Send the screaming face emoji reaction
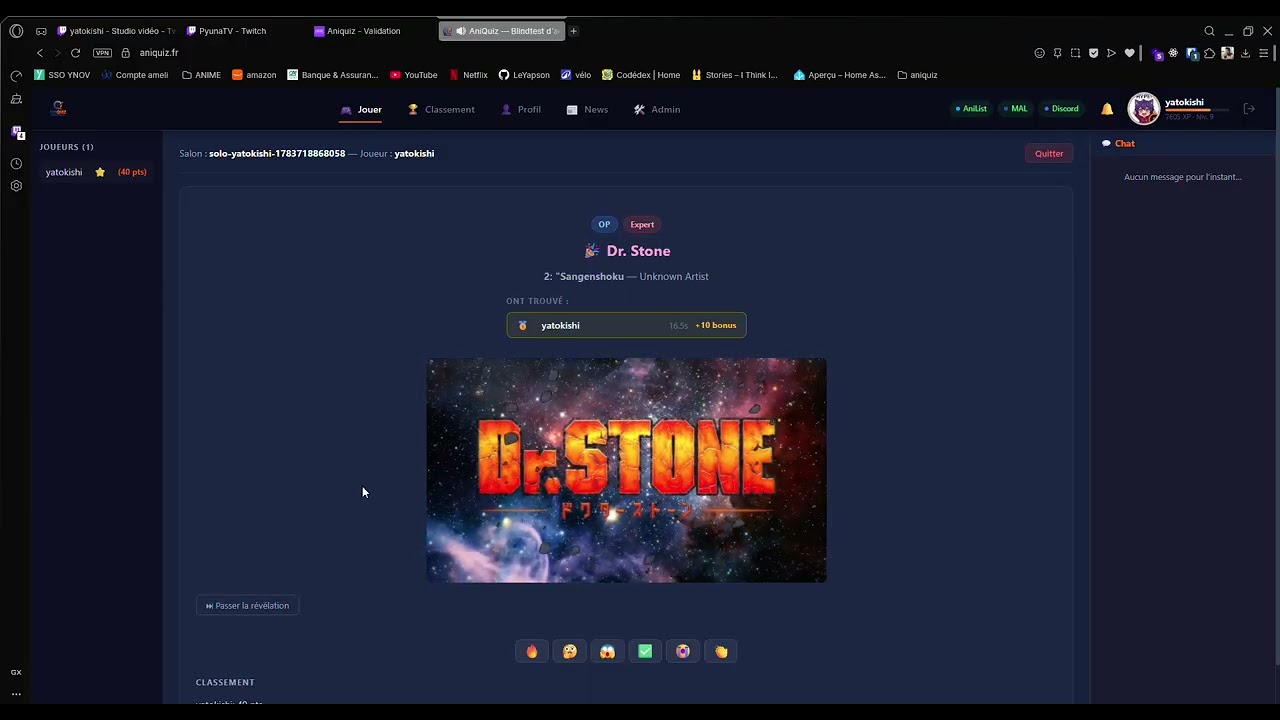The width and height of the screenshot is (1280, 720). 607,651
